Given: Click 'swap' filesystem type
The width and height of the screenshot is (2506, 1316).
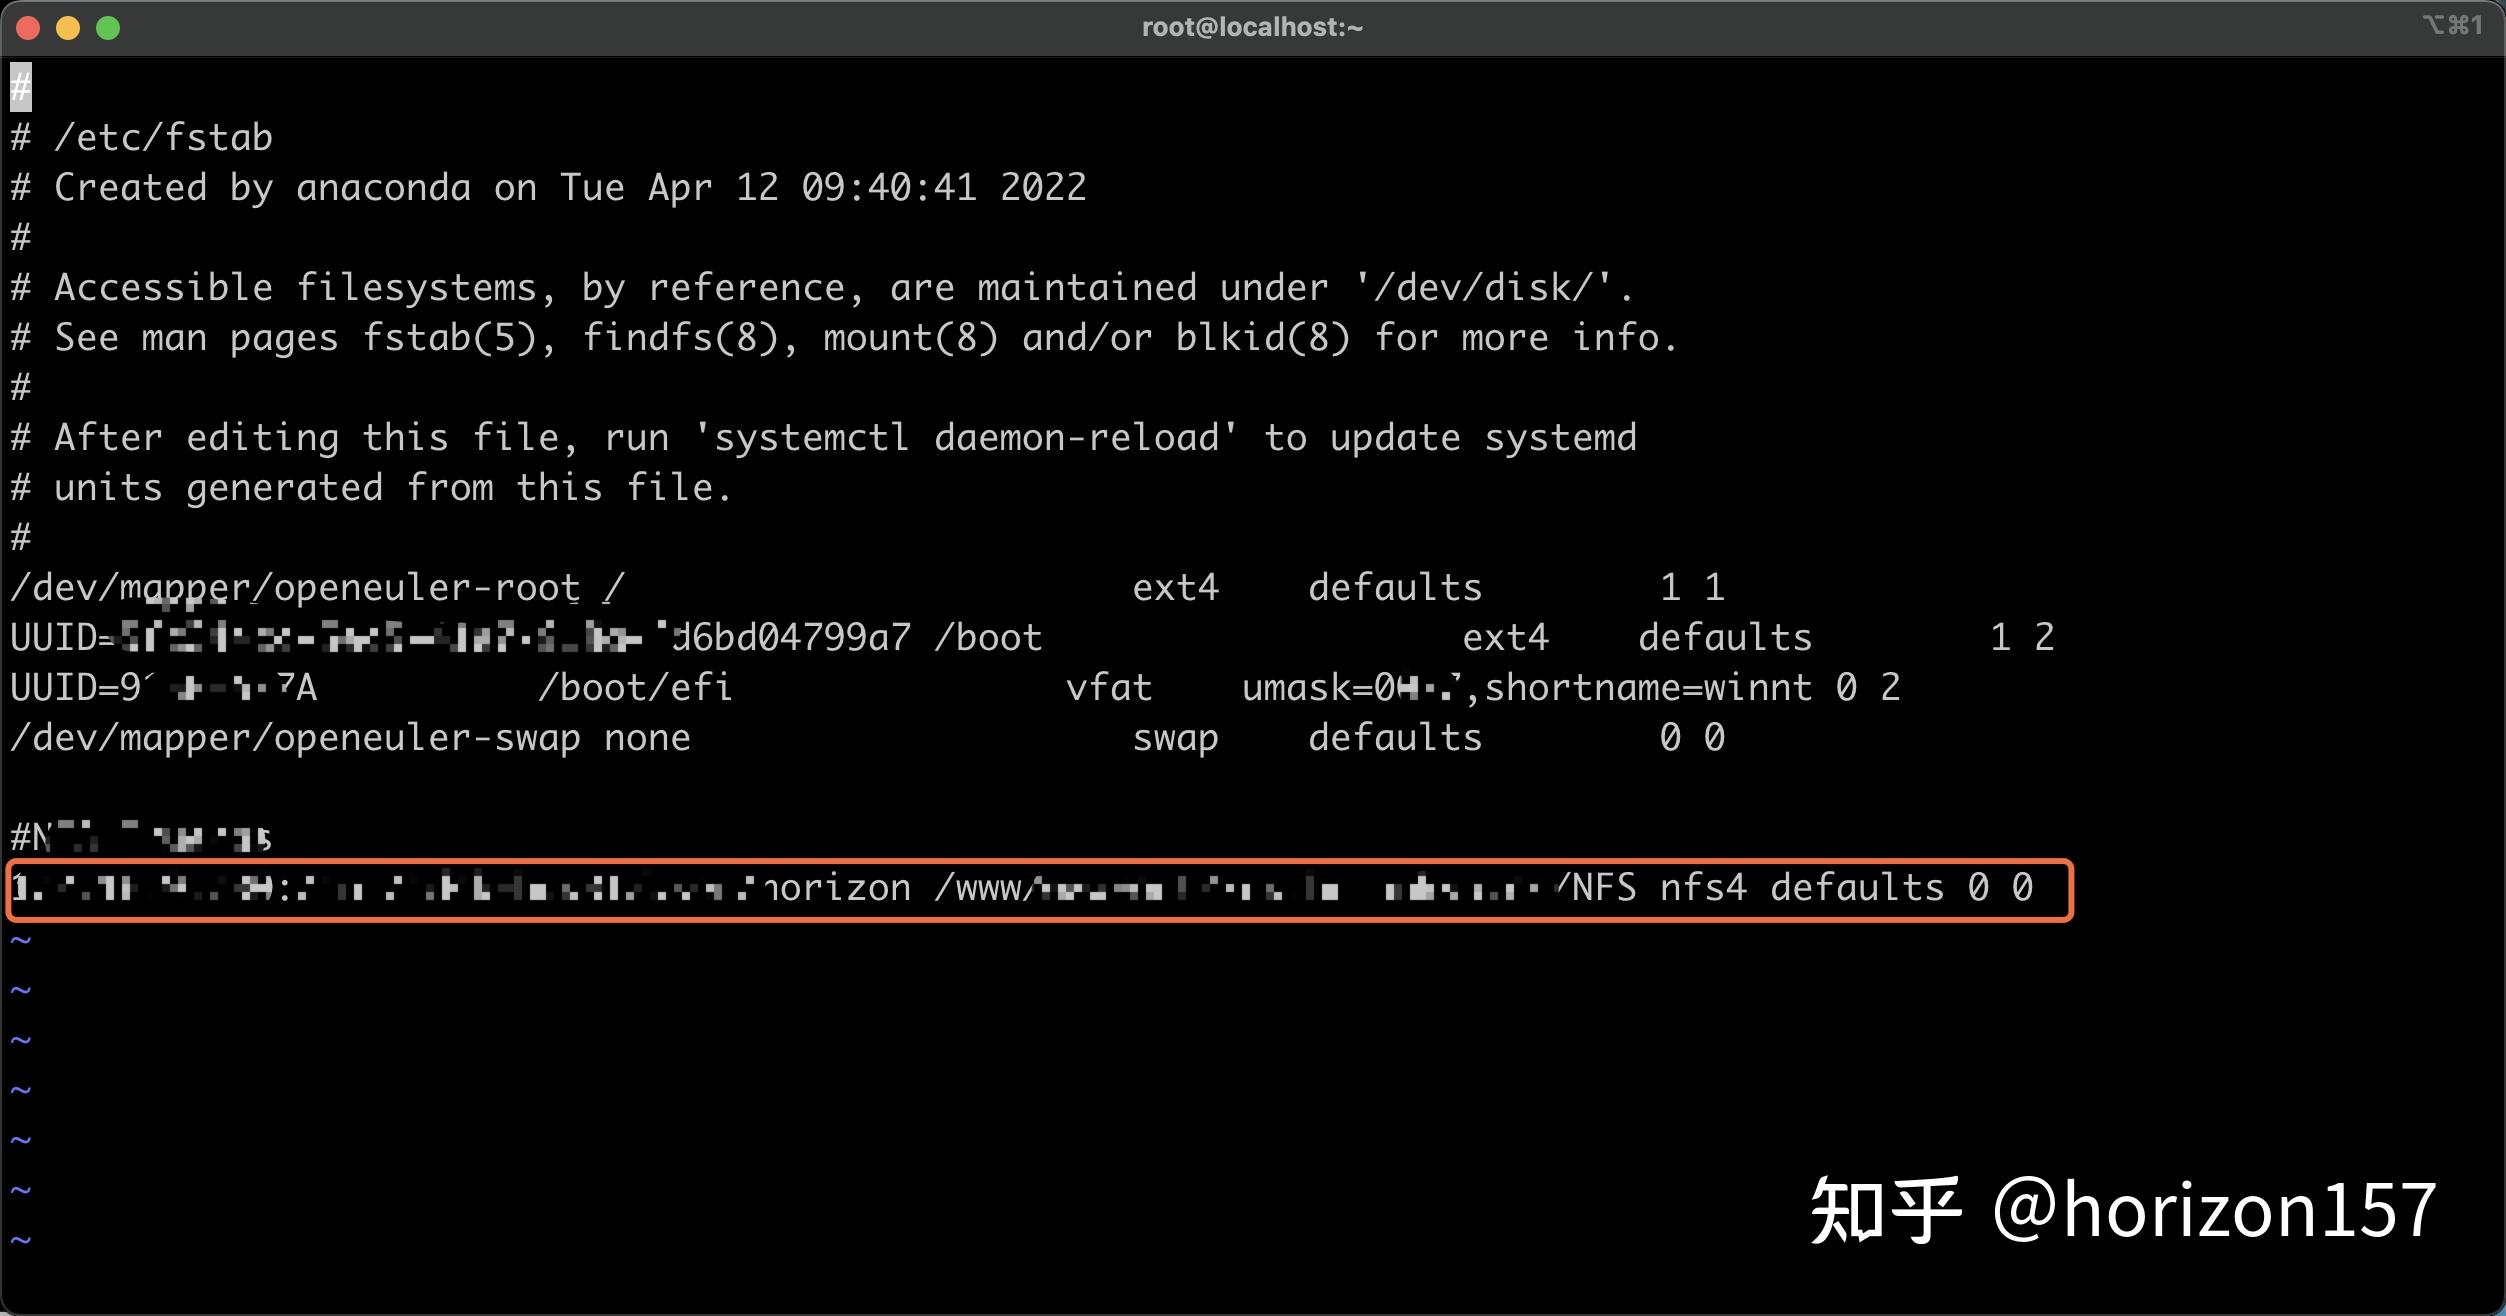Looking at the screenshot, I should [x=1175, y=737].
